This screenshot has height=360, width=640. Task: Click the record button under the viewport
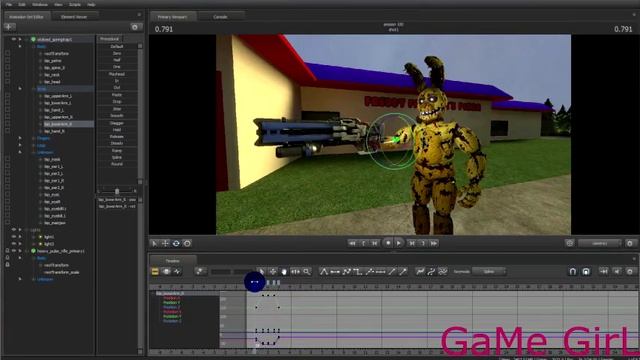388,243
